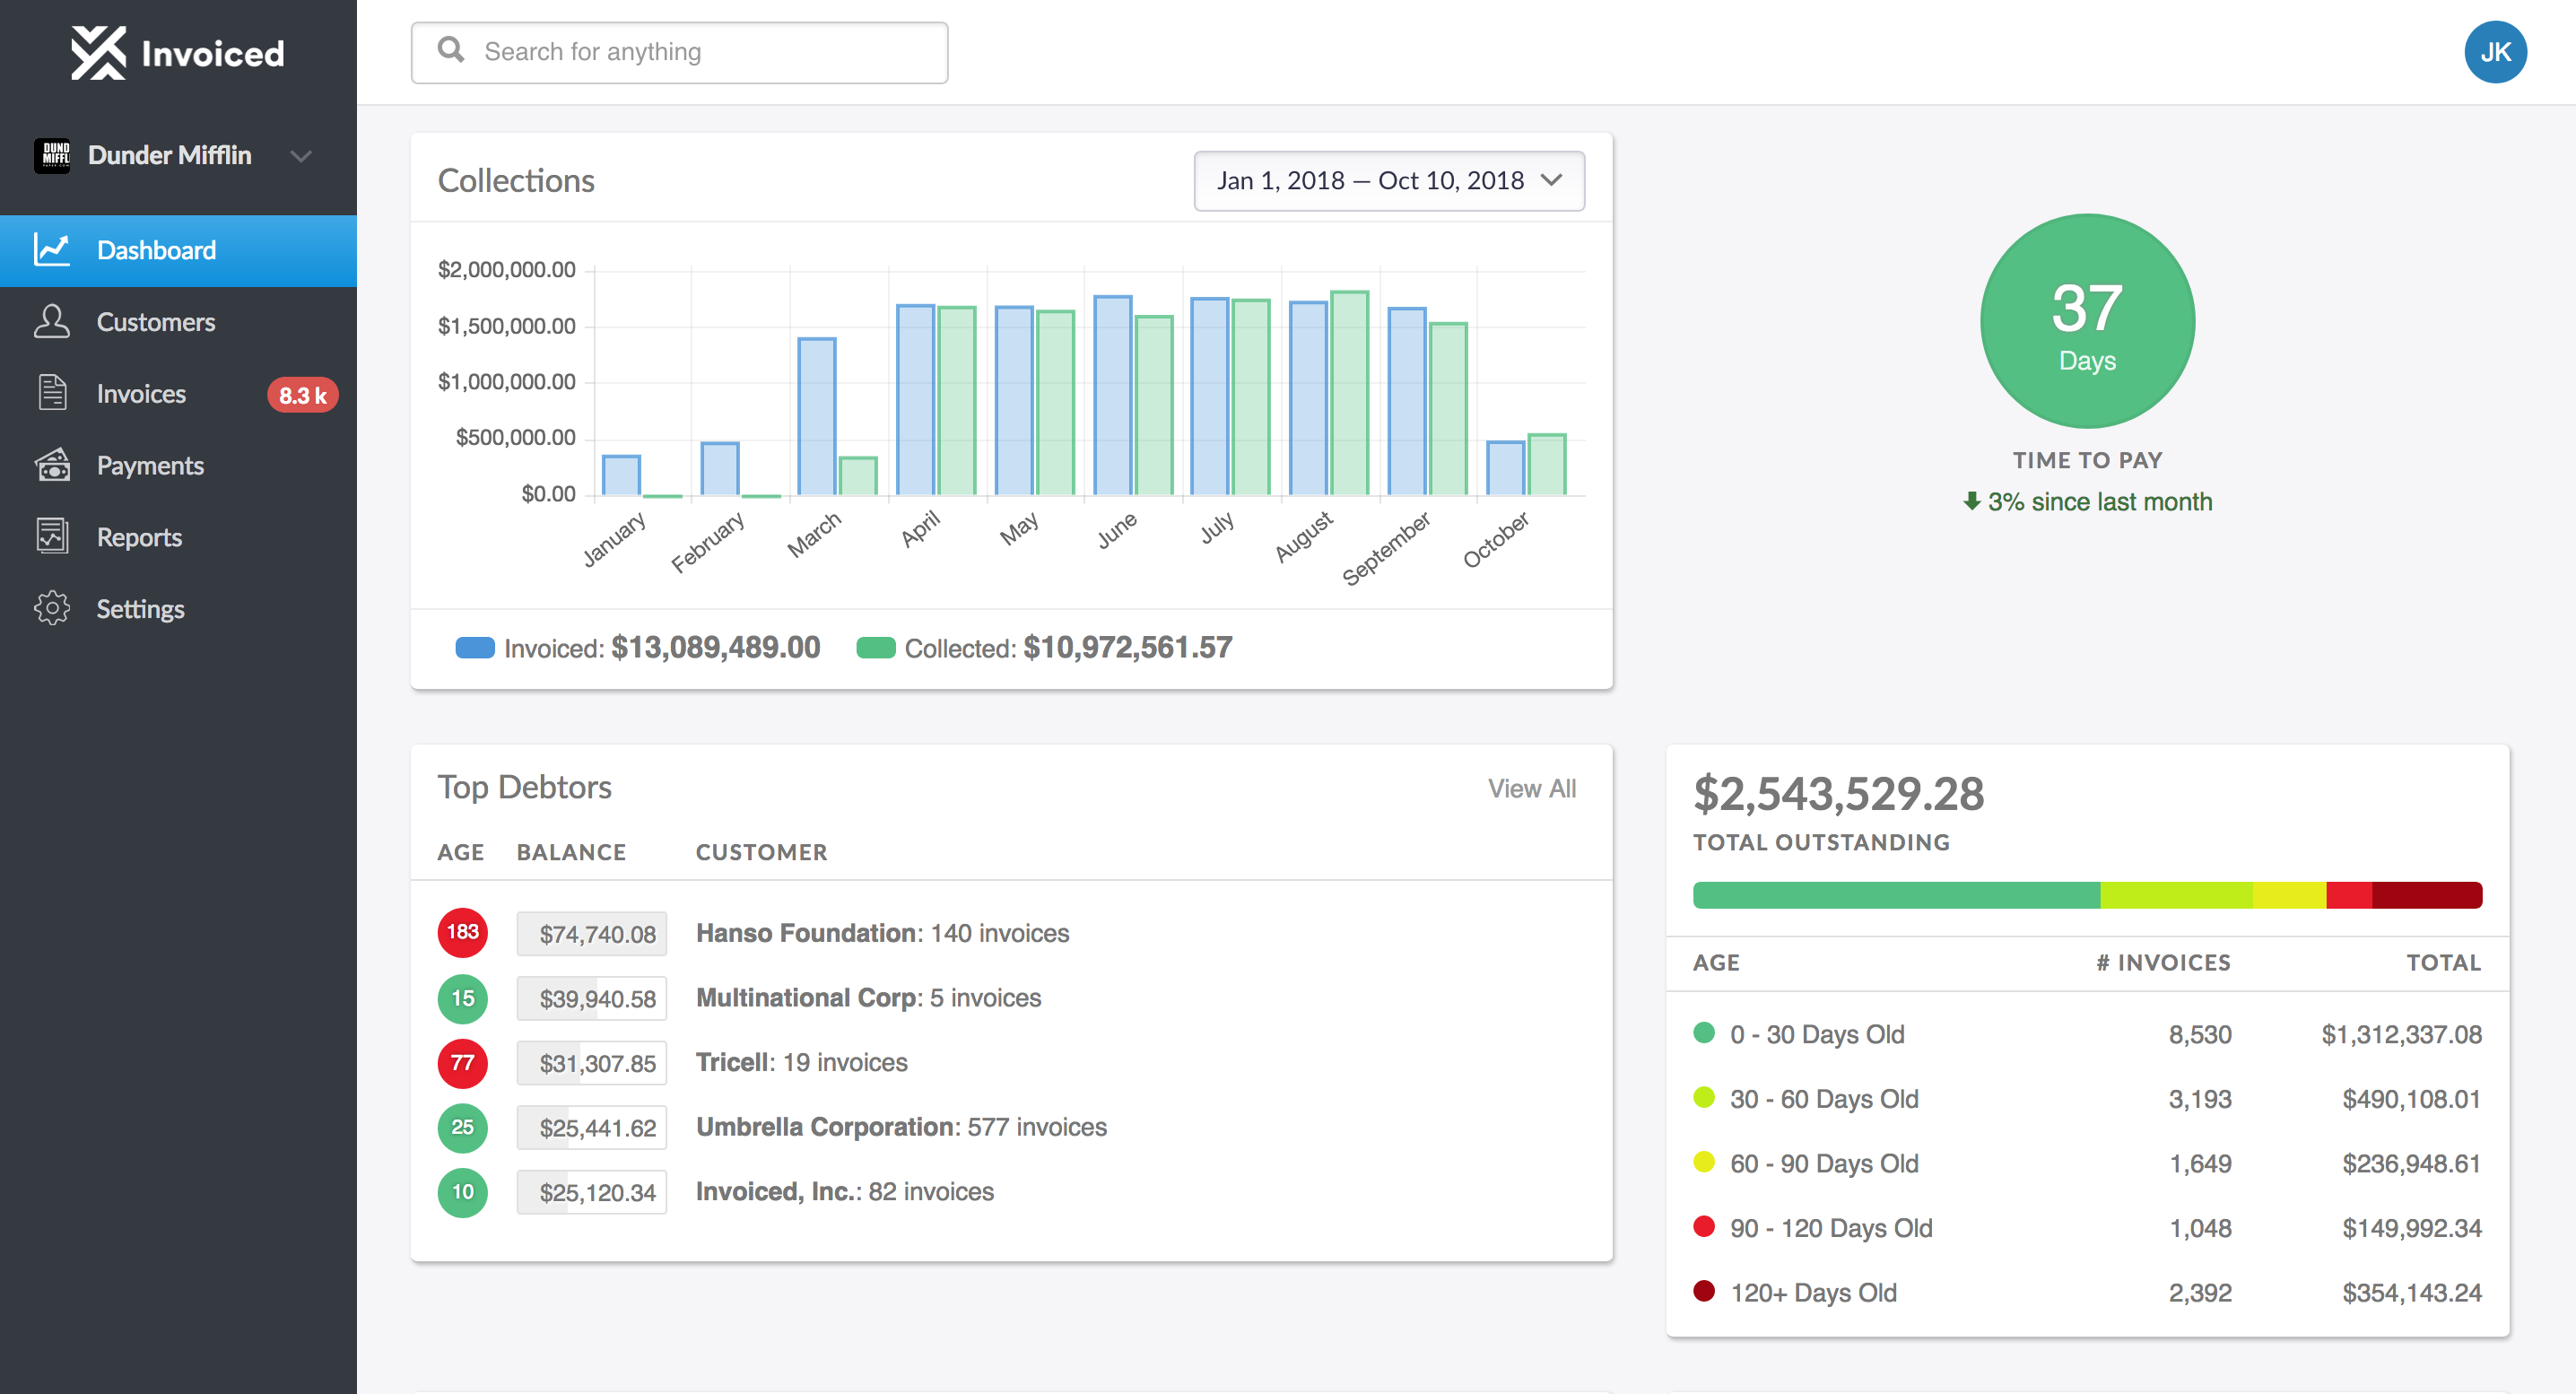Toggle the 0 - 30 Days Old aging indicator
2576x1394 pixels.
coord(1705,1034)
